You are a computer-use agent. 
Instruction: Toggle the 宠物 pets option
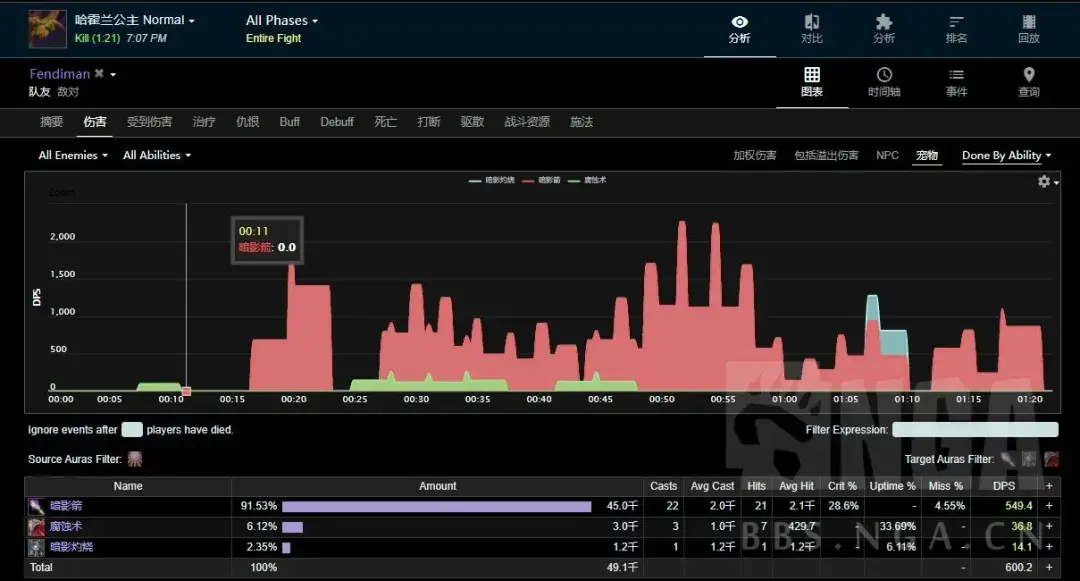pyautogui.click(x=927, y=156)
